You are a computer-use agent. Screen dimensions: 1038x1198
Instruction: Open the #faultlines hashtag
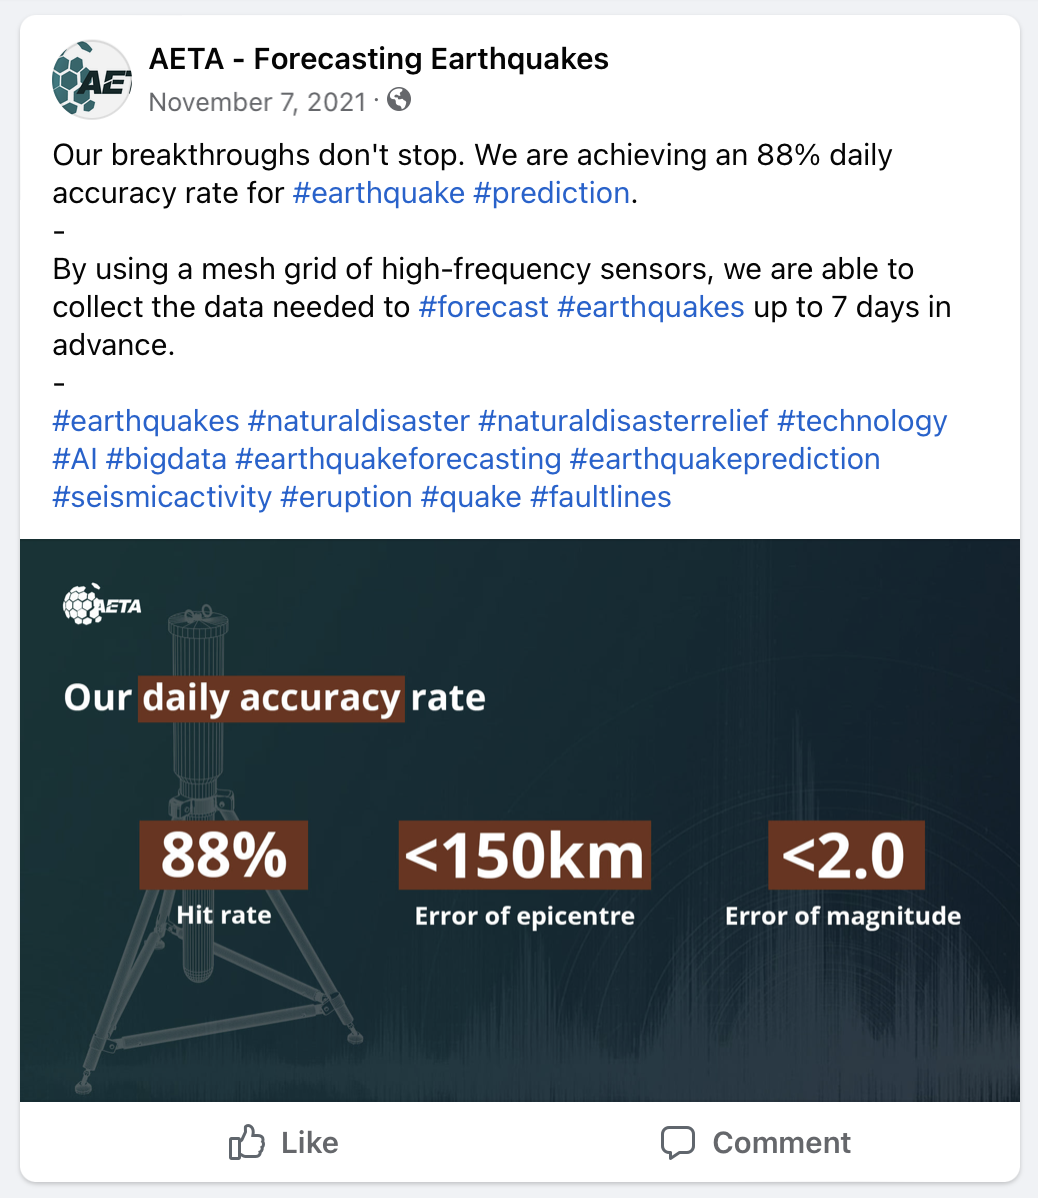coord(601,497)
